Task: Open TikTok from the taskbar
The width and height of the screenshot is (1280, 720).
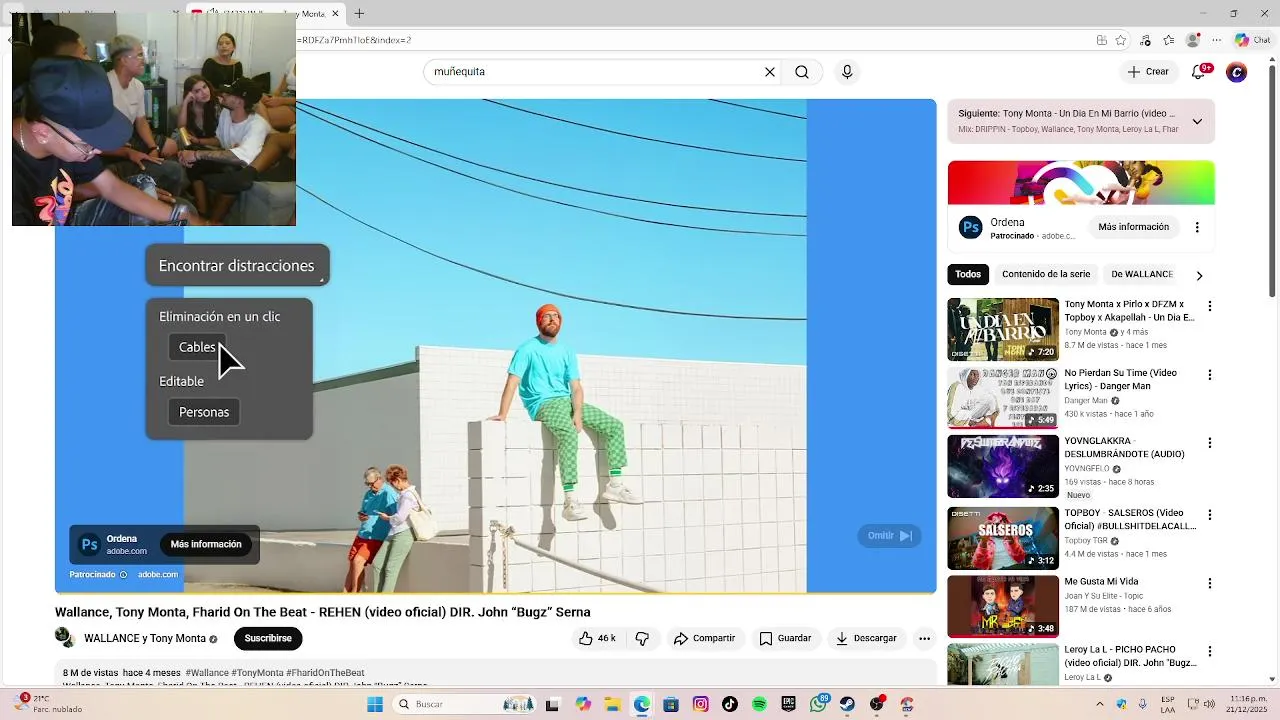Action: tap(730, 704)
